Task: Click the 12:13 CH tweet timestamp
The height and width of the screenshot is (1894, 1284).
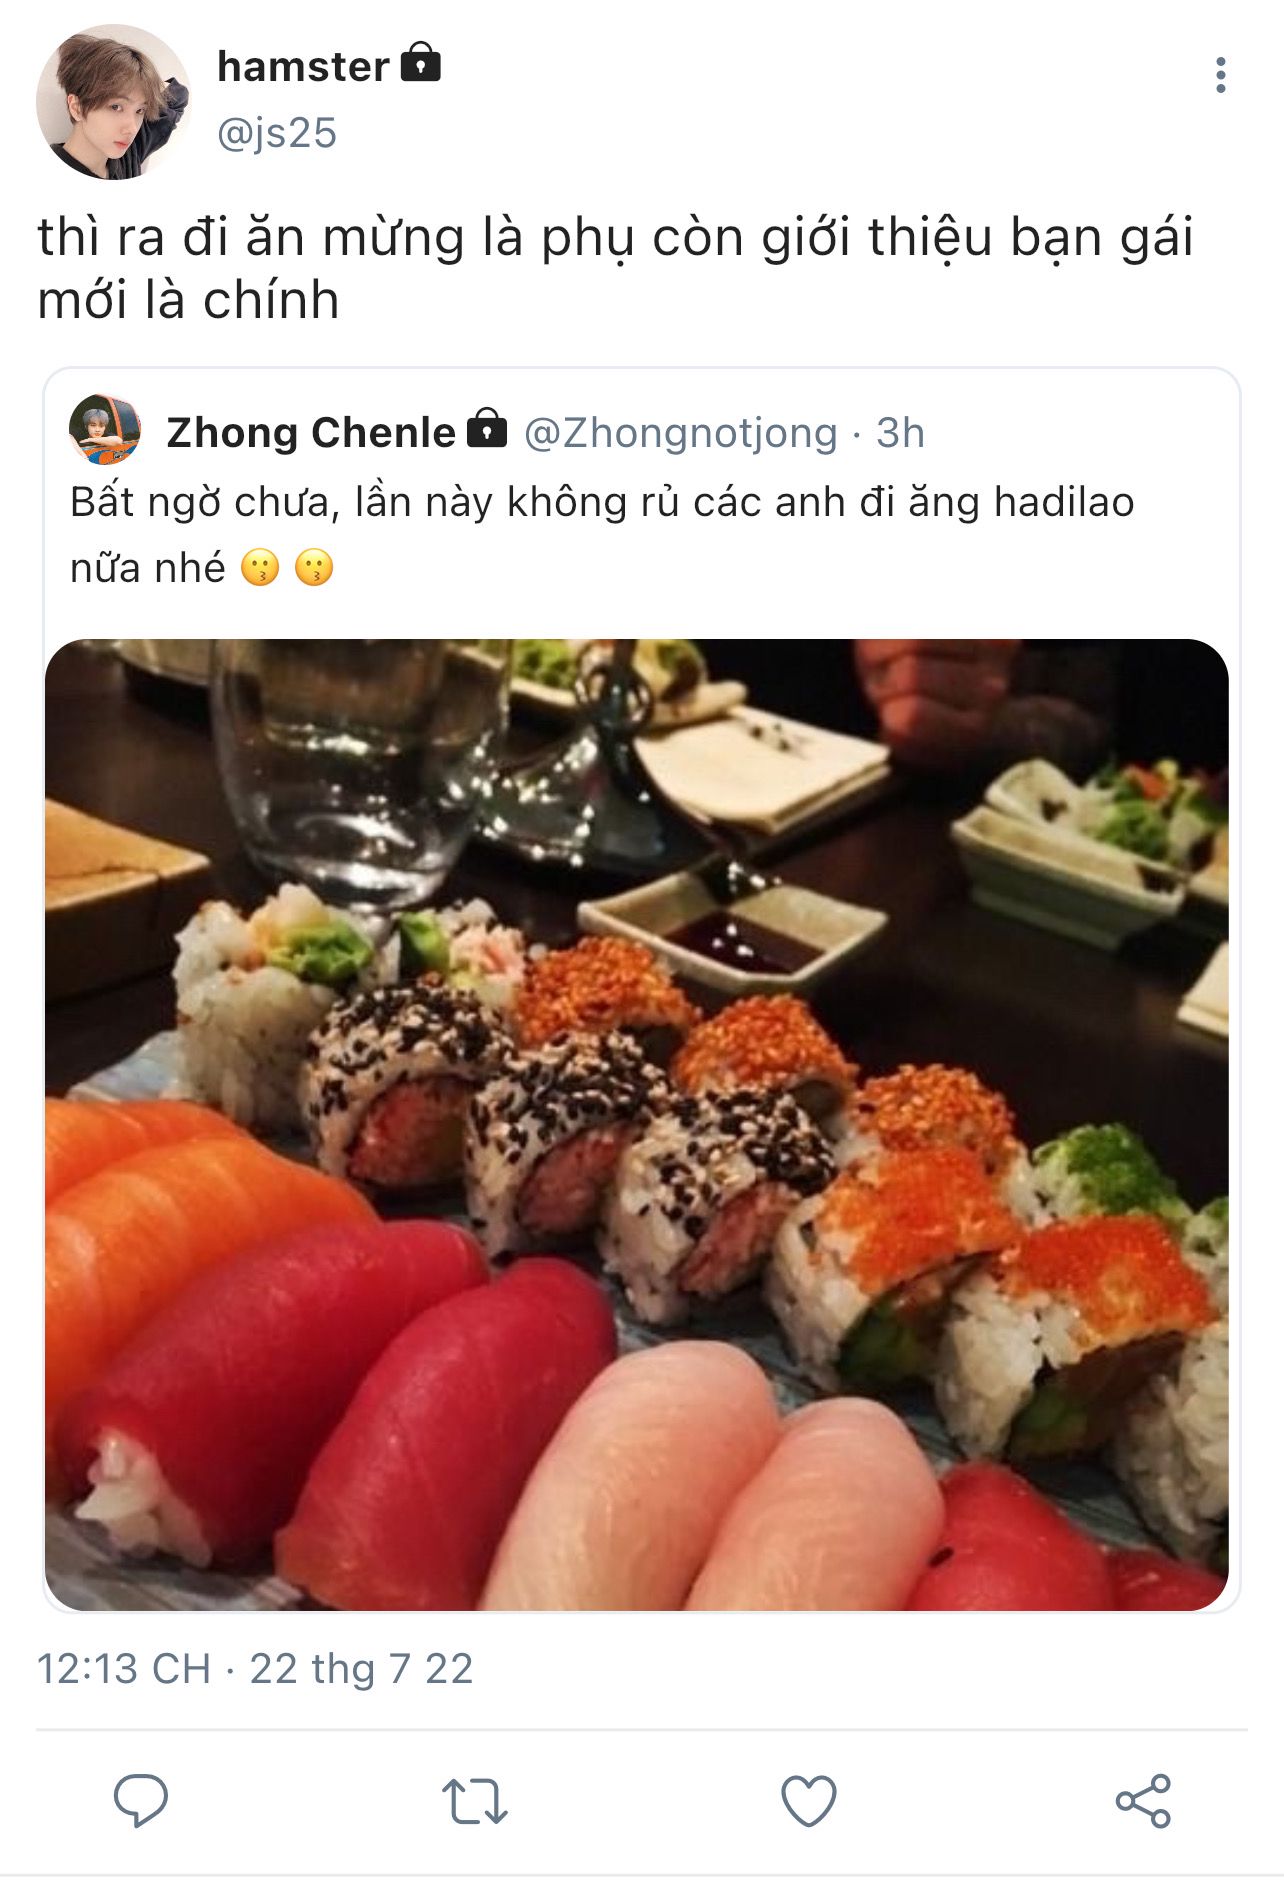Action: [x=124, y=1669]
